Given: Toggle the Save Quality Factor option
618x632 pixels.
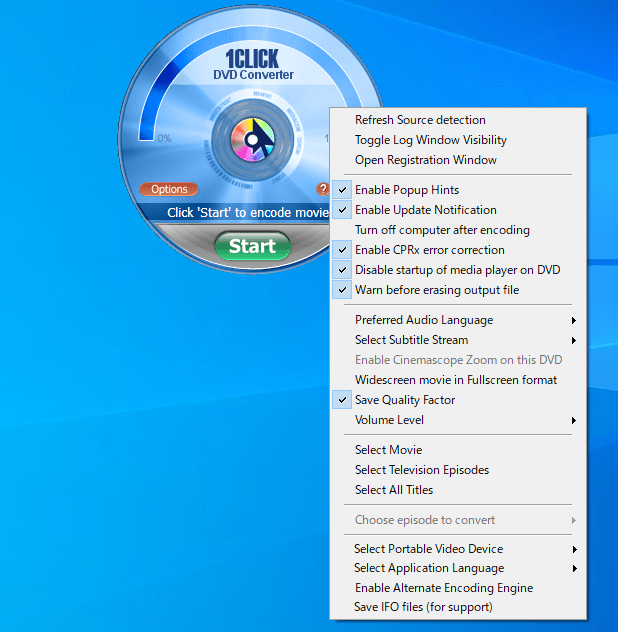Looking at the screenshot, I should coord(458,400).
